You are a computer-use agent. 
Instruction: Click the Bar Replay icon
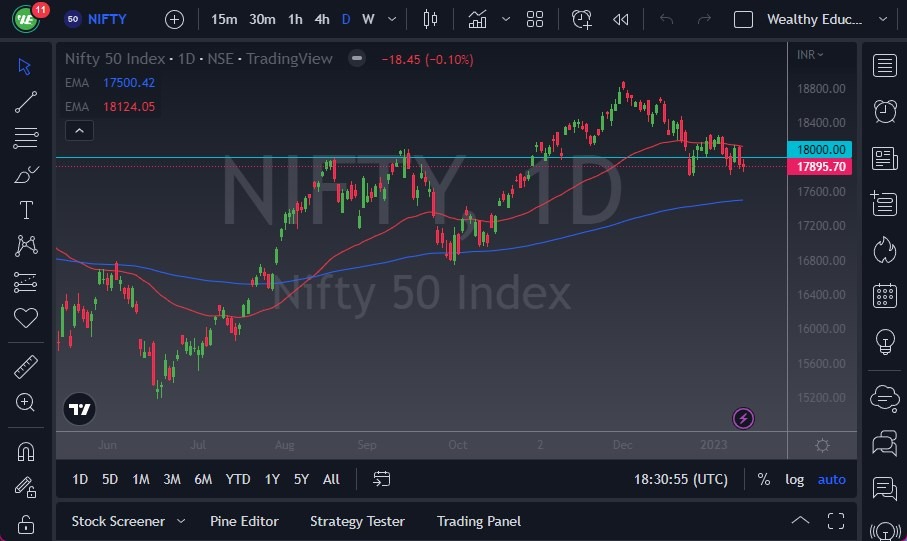621,19
